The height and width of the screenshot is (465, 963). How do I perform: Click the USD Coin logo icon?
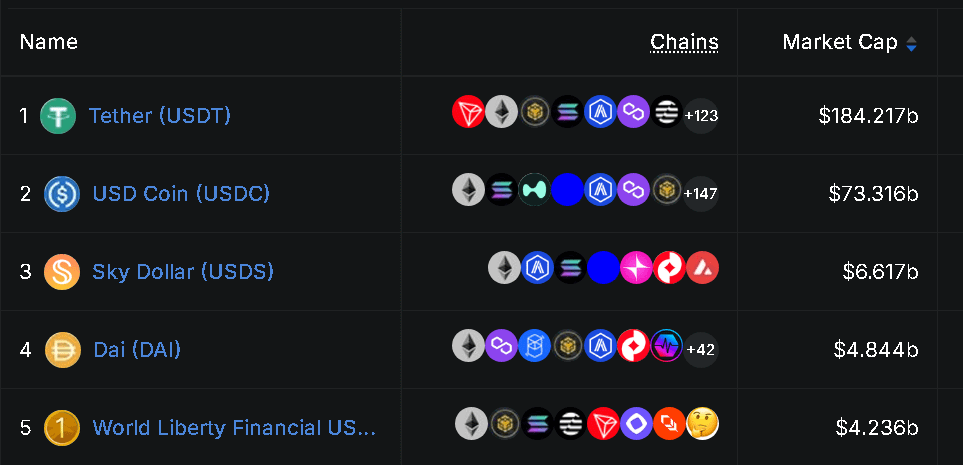[x=62, y=193]
